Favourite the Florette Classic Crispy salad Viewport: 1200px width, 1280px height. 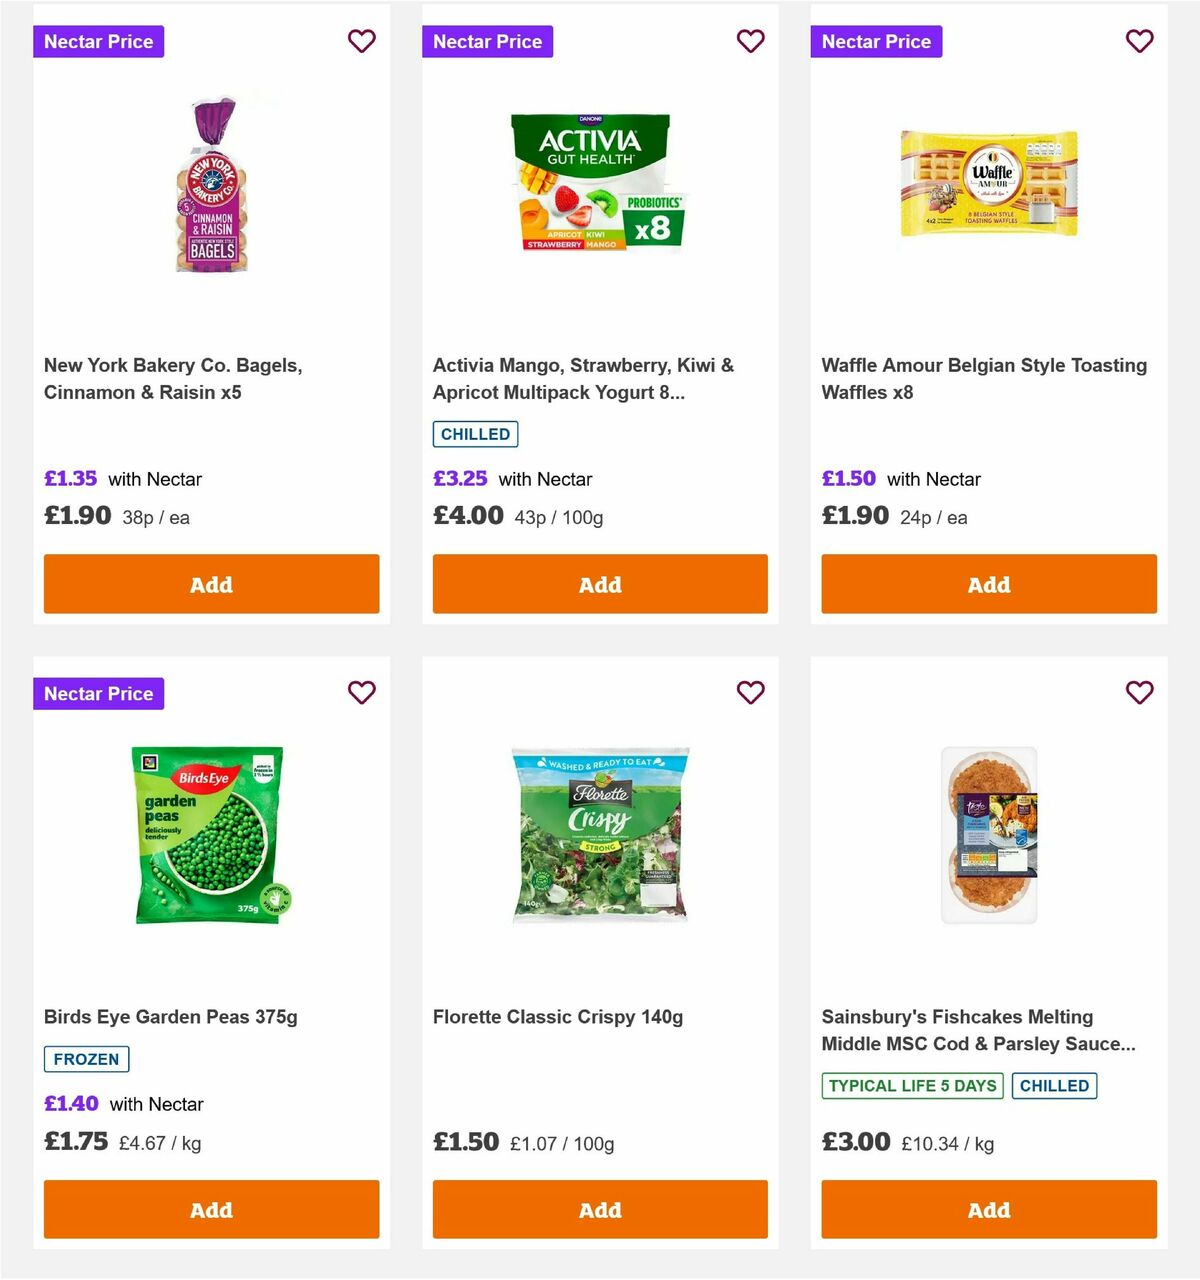pos(750,692)
